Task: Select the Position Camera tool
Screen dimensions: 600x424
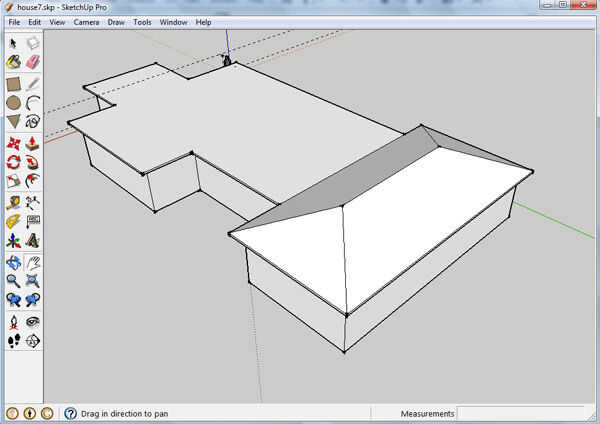Action: (x=13, y=322)
